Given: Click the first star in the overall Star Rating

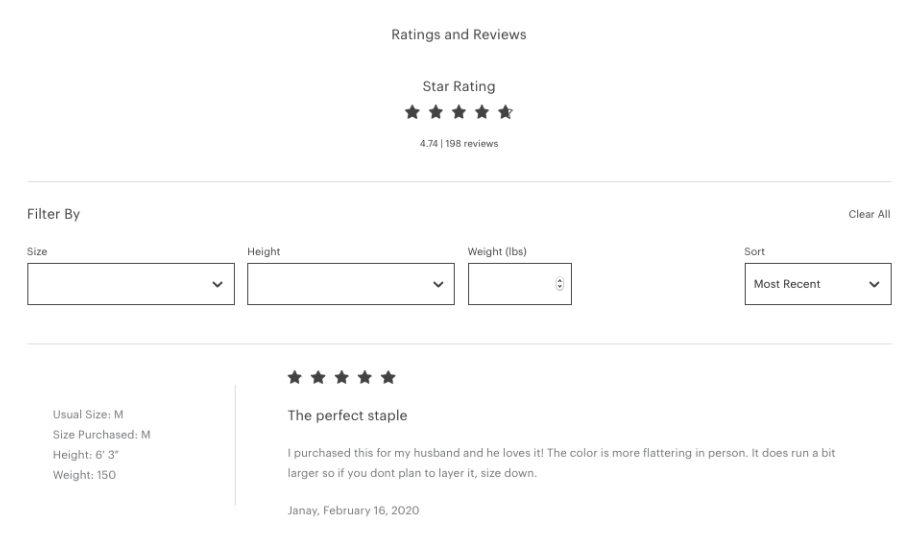Looking at the screenshot, I should click(411, 112).
